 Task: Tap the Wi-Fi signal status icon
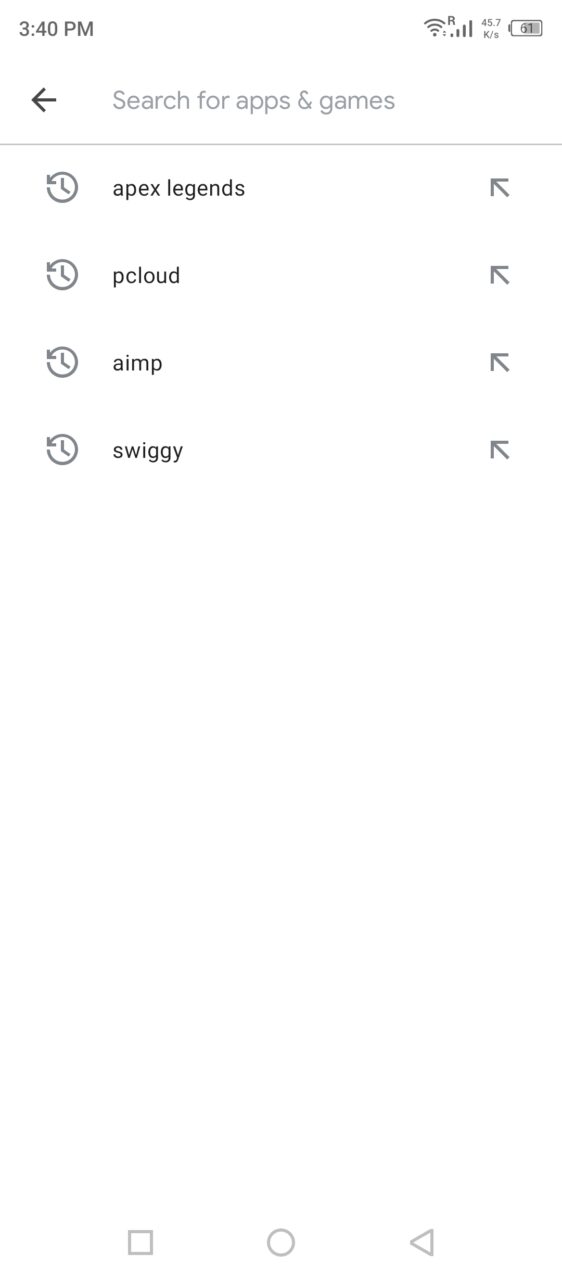pos(436,28)
